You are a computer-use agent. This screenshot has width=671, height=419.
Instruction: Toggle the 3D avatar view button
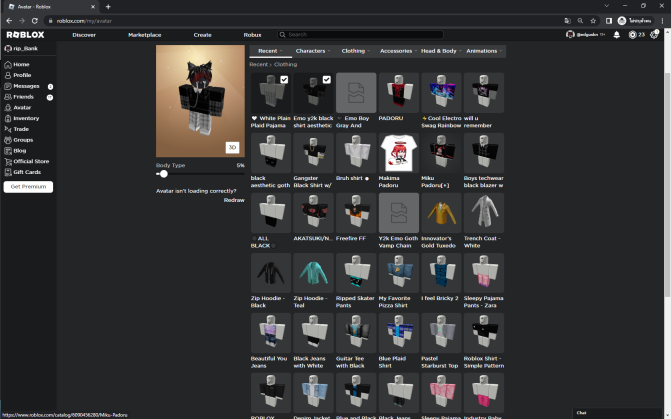pyautogui.click(x=232, y=147)
